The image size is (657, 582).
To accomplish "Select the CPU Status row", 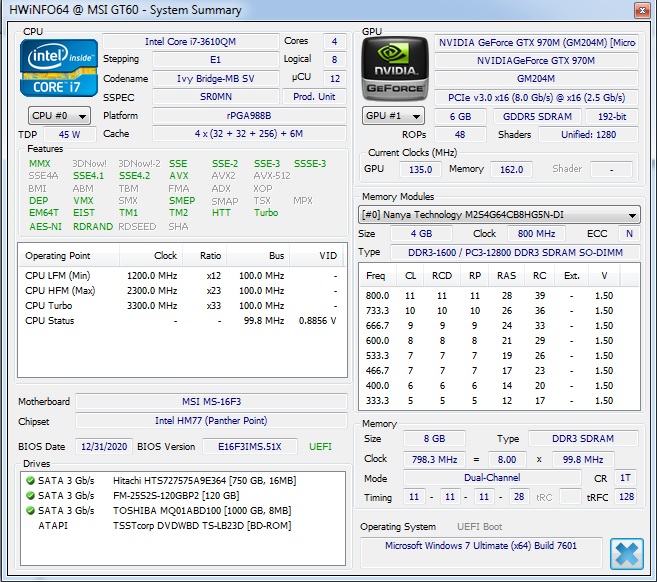I will [x=182, y=321].
